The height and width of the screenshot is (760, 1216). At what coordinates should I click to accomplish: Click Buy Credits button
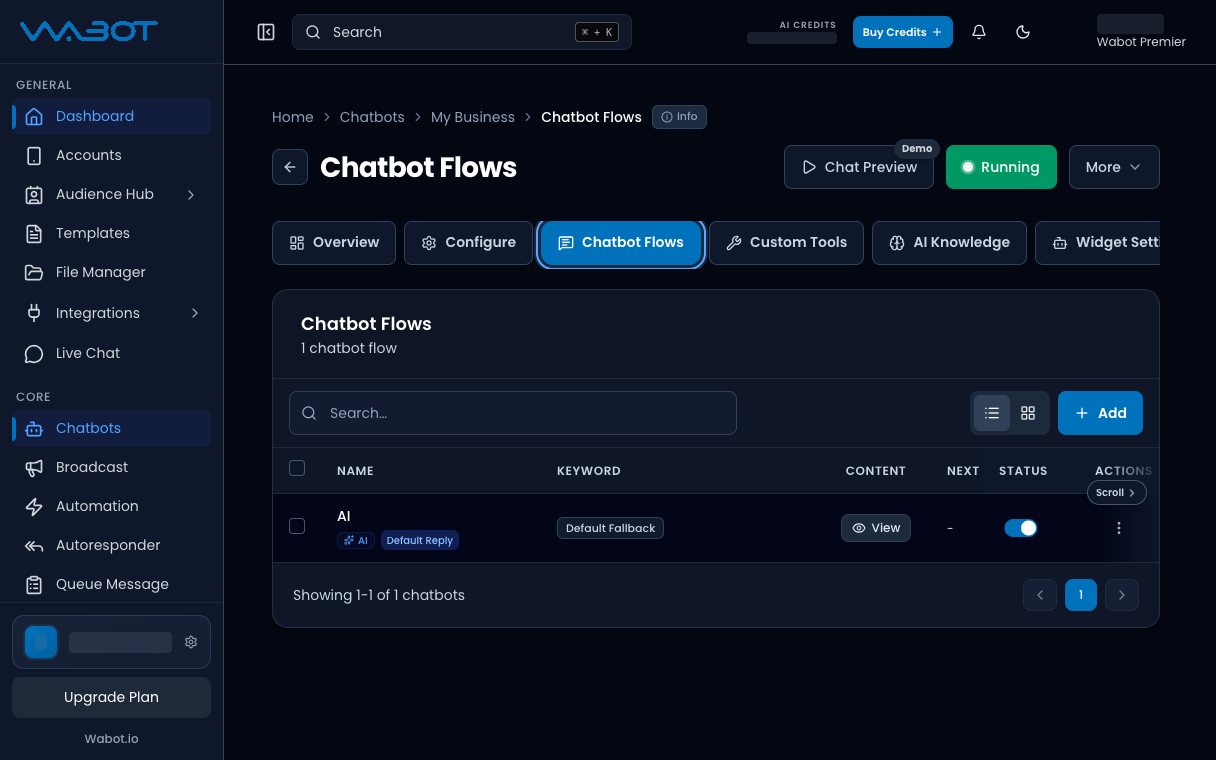click(903, 32)
